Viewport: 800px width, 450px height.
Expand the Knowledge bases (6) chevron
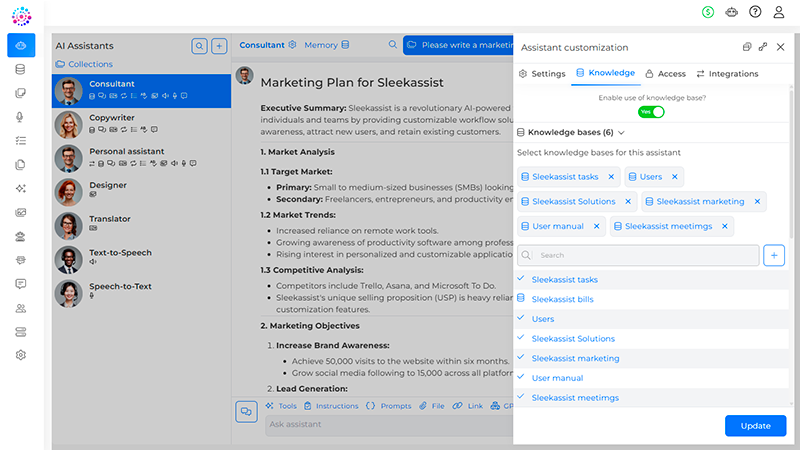point(621,132)
